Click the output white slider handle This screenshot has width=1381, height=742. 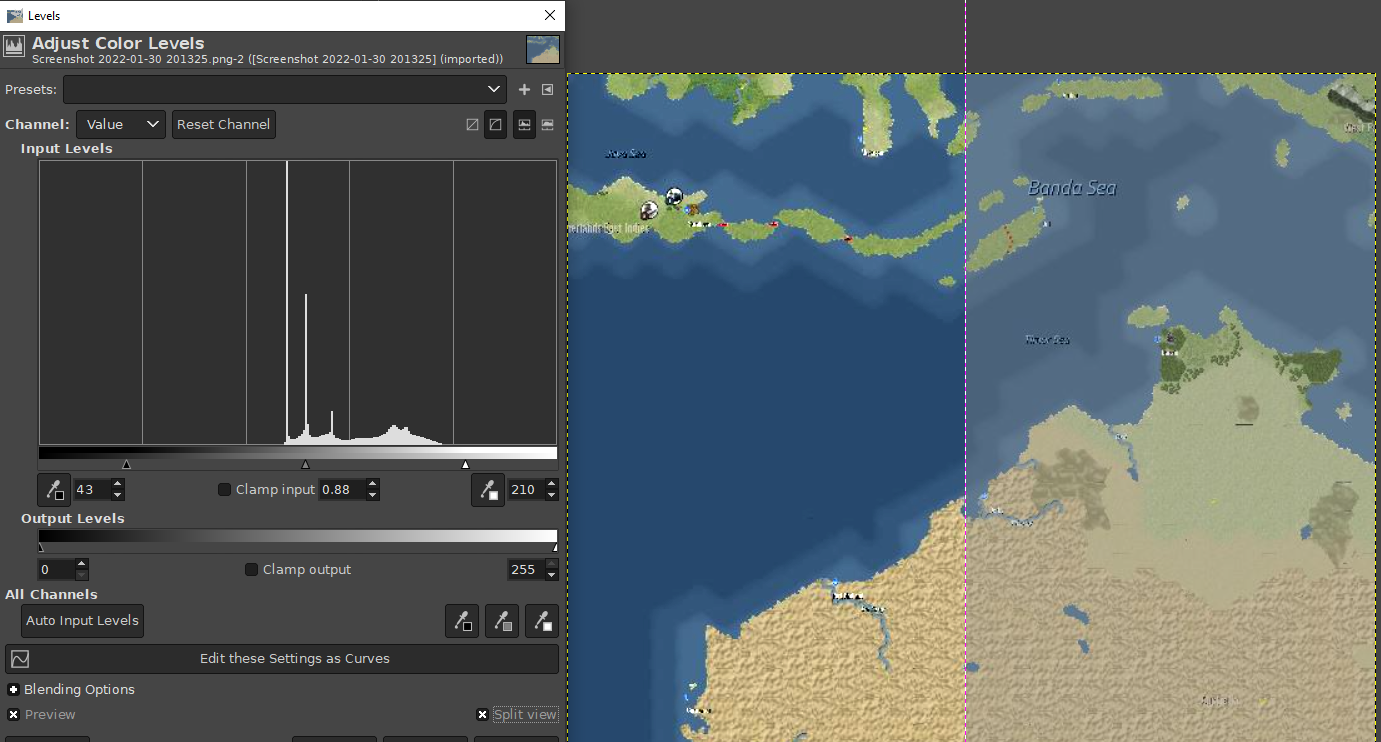[x=555, y=547]
